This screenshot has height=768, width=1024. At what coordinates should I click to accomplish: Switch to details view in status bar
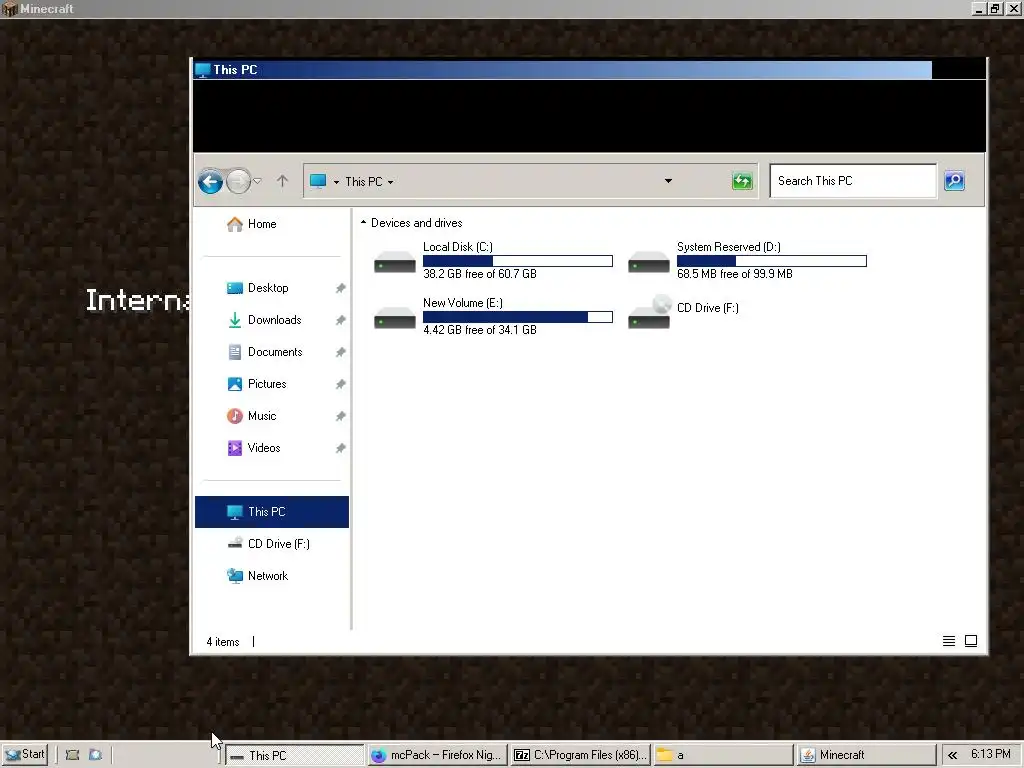[x=949, y=641]
